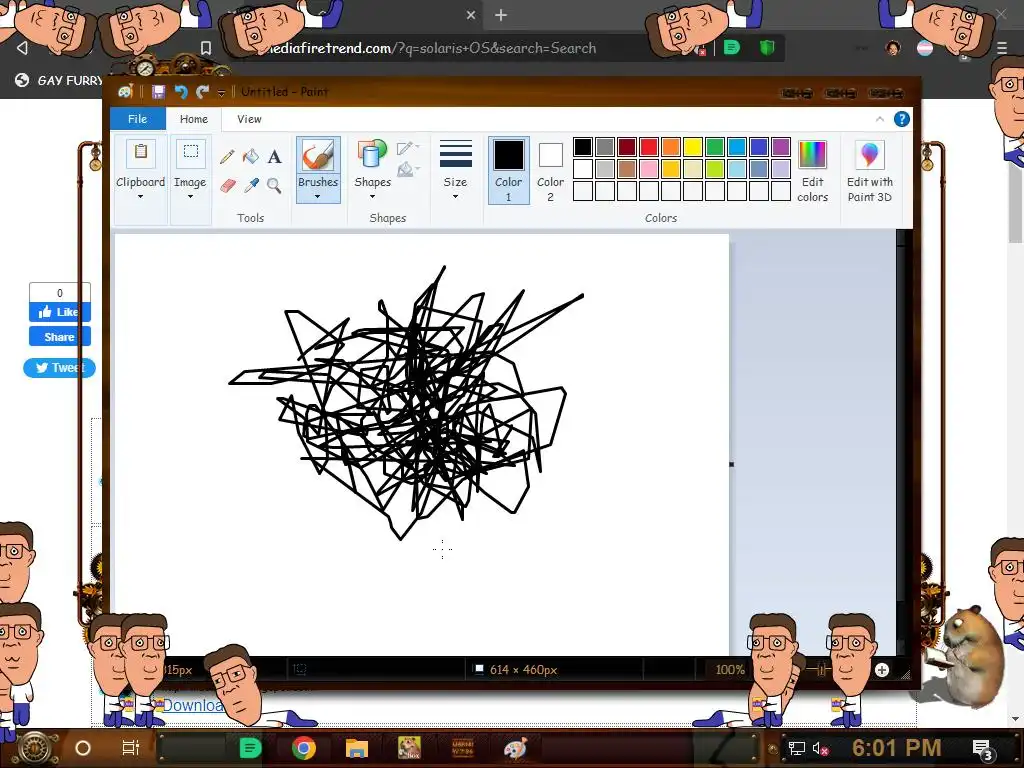This screenshot has width=1024, height=768.
Task: Pick the orange color swatch in top row
Action: (x=671, y=147)
